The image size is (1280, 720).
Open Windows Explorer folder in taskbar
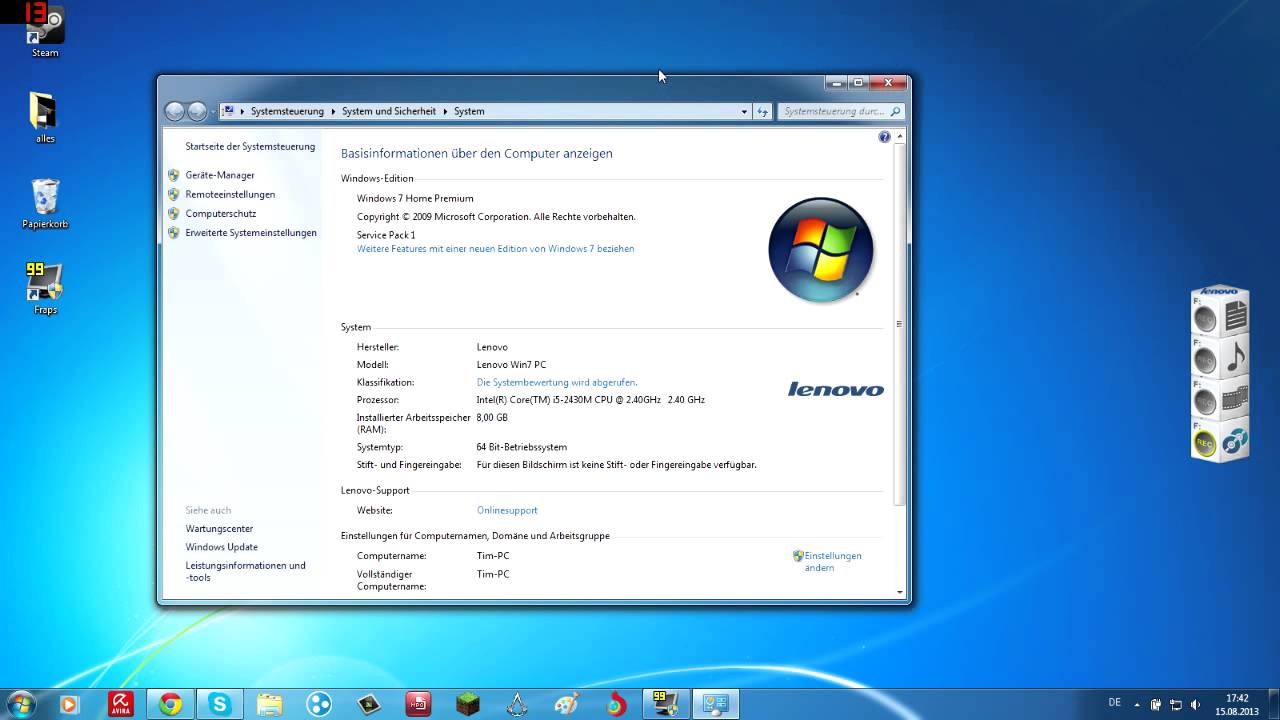[x=269, y=704]
